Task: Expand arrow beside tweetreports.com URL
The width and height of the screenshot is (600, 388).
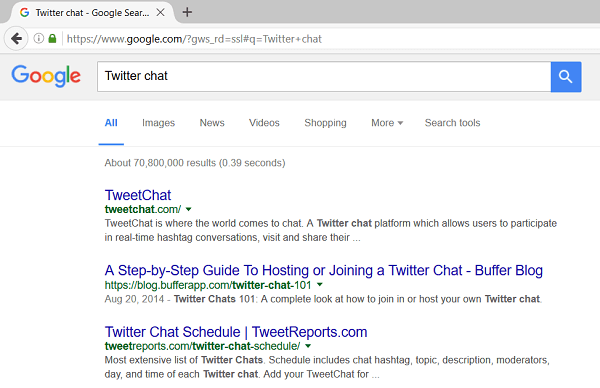Action: tap(308, 346)
